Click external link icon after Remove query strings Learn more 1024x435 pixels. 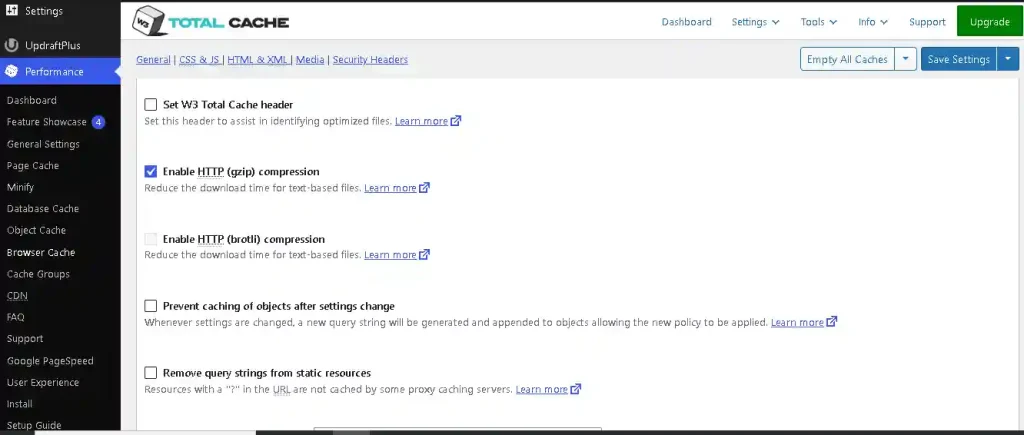pos(576,389)
